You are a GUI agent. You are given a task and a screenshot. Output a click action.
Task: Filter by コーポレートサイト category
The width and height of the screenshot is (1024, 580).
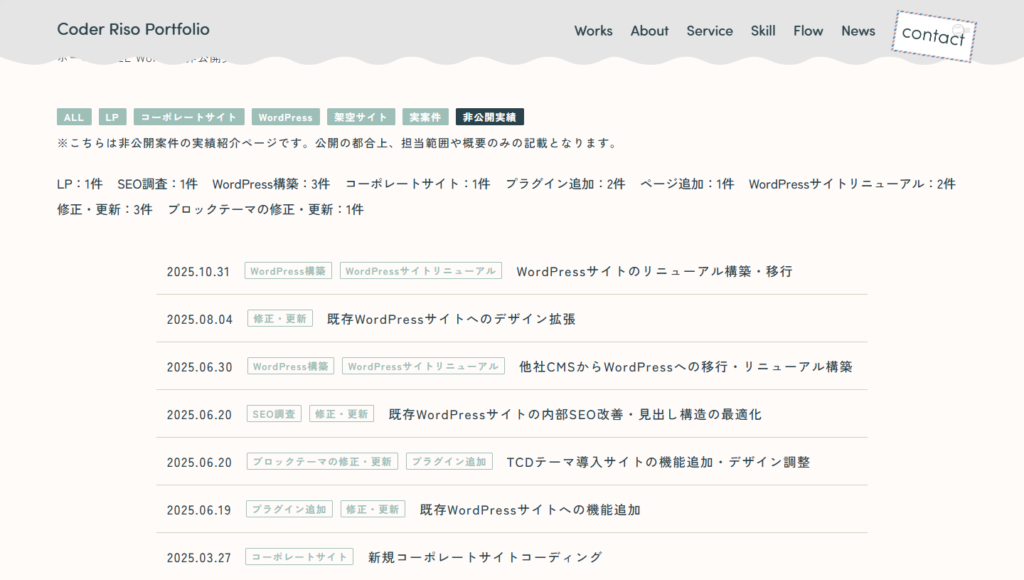pos(189,116)
